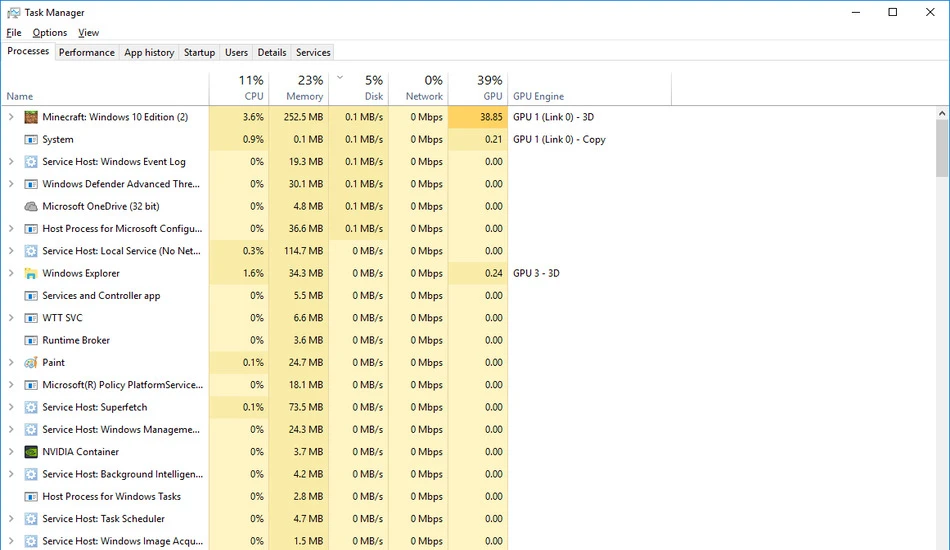Switch to the Performance tab
Viewport: 950px width, 550px height.
pyautogui.click(x=87, y=53)
